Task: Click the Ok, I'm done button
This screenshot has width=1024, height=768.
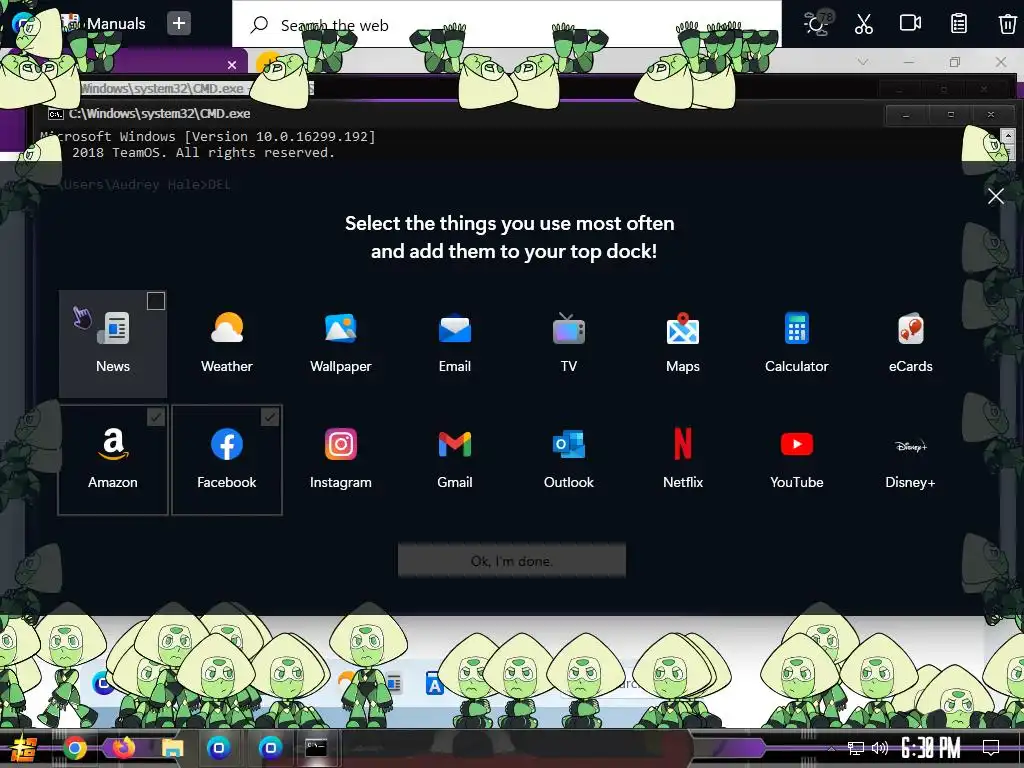Action: [x=512, y=561]
